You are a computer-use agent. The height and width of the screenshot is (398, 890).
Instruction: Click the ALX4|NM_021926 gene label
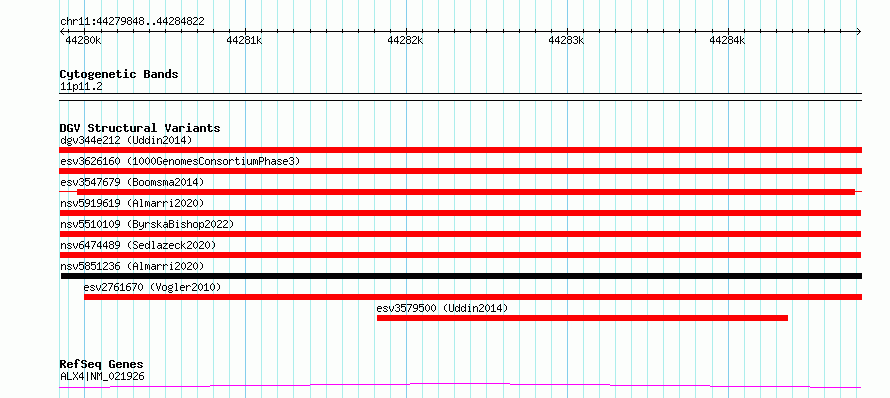[102, 376]
